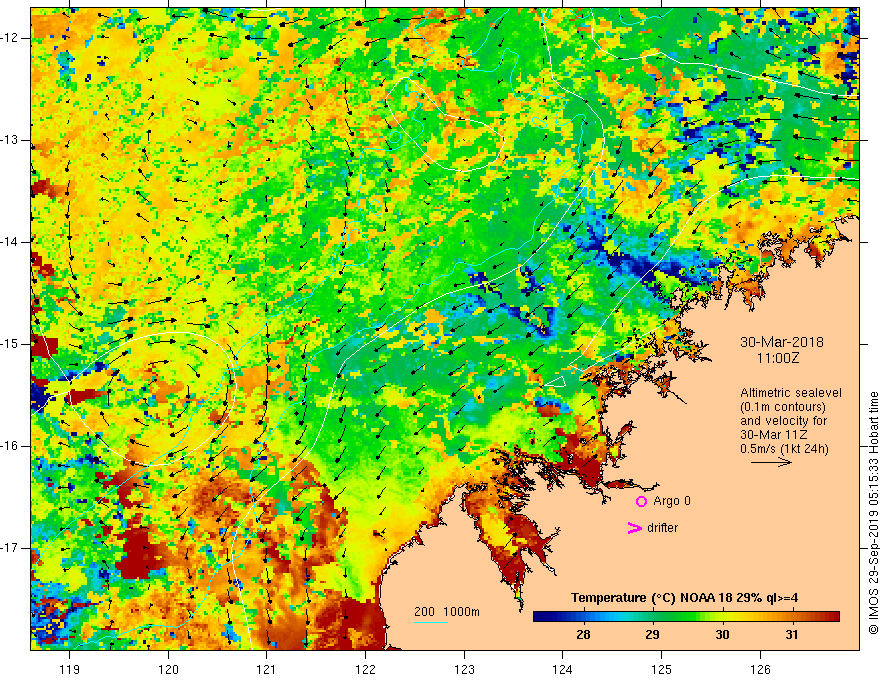Click the time label 11:00Z
Image resolution: width=880 pixels, height=680 pixels.
click(777, 358)
